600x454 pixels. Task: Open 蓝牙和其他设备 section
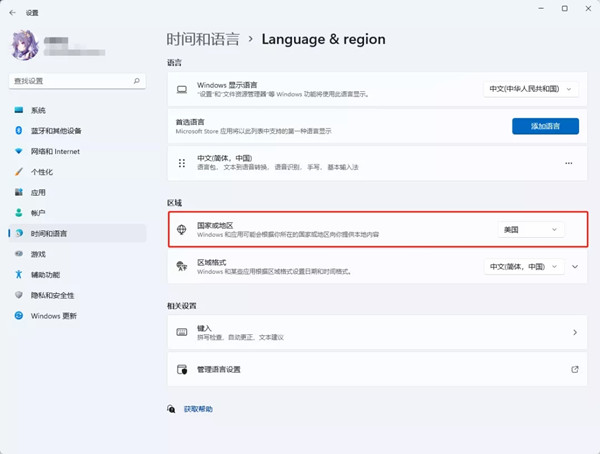point(77,131)
